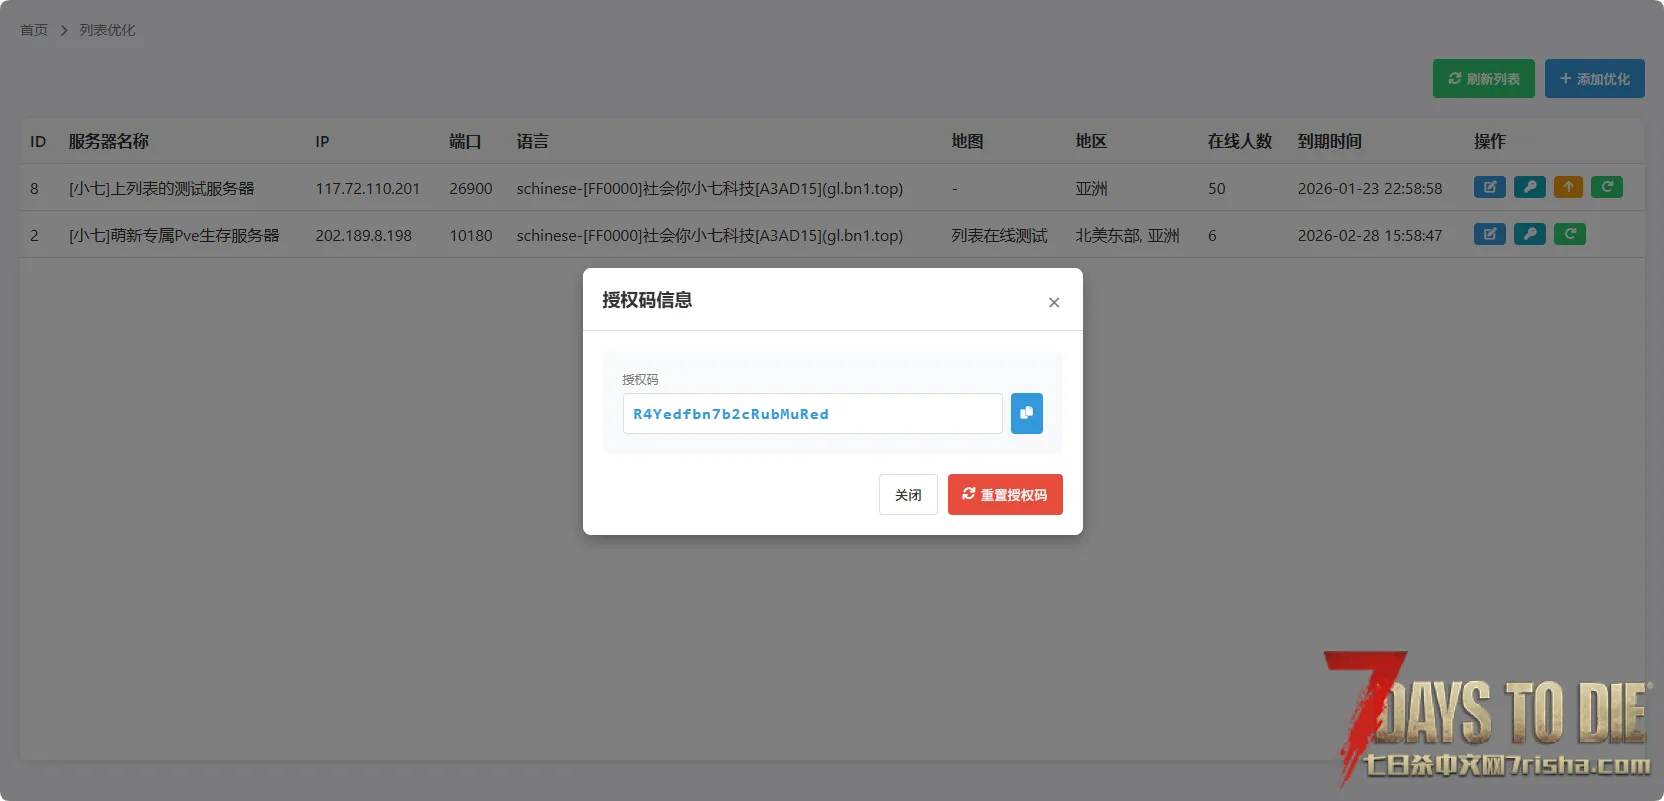1664x801 pixels.
Task: Click green renew icon for server 8
Action: click(1606, 187)
